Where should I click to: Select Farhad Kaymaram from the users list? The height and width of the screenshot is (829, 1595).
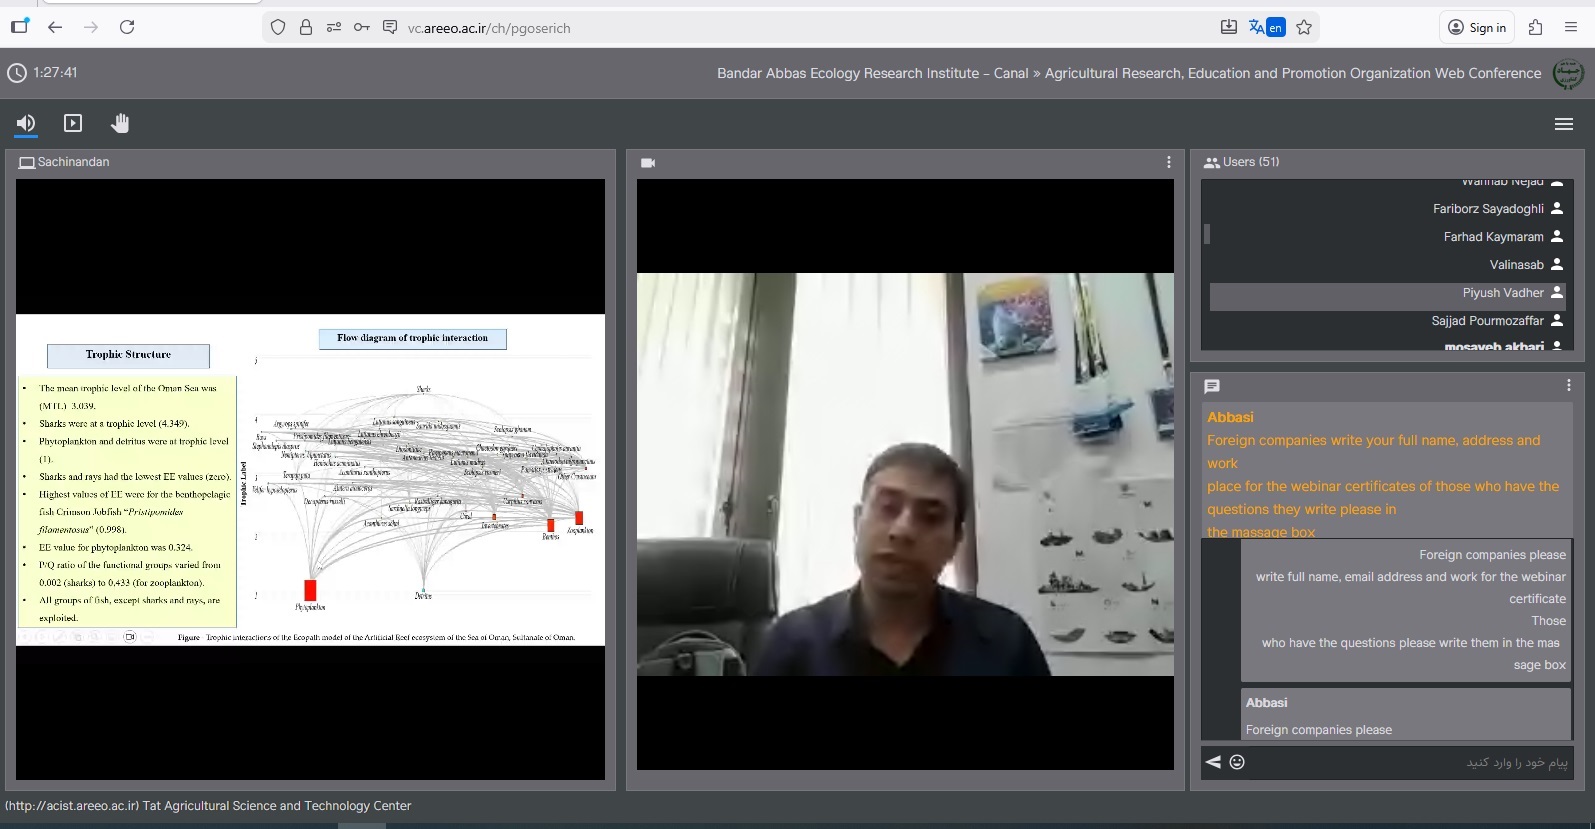click(x=1492, y=237)
